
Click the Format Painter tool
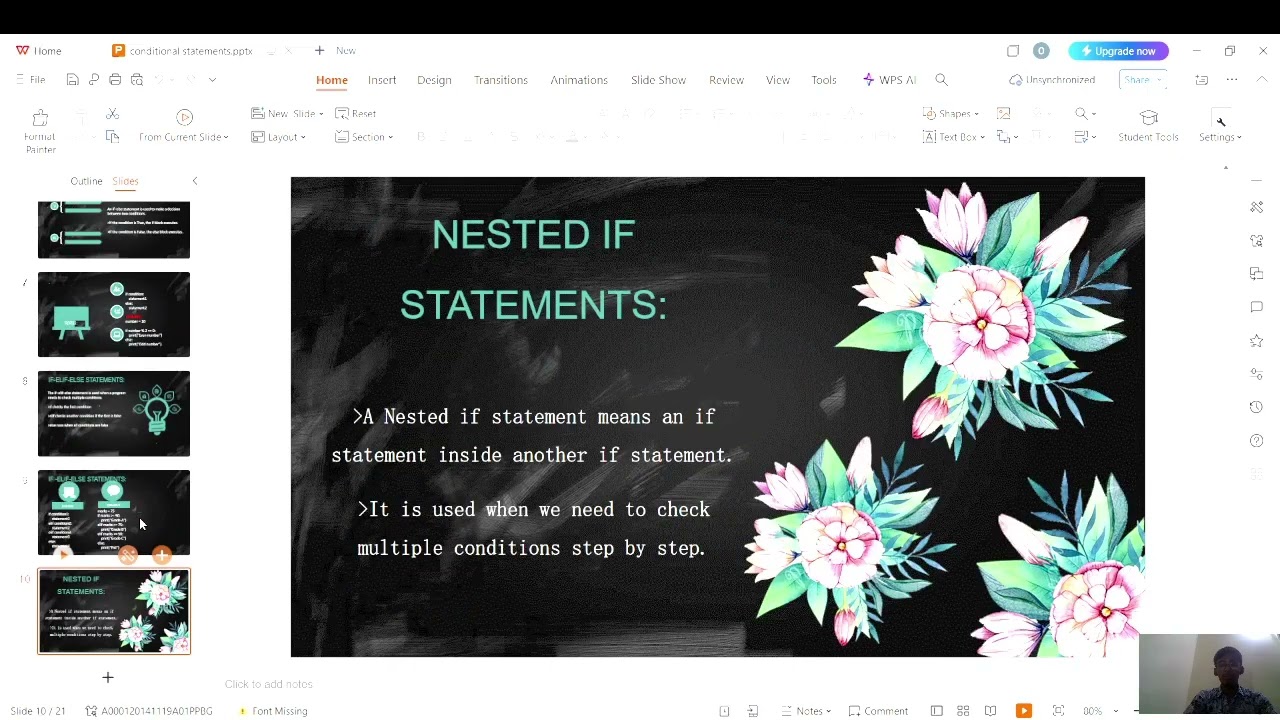click(x=40, y=131)
